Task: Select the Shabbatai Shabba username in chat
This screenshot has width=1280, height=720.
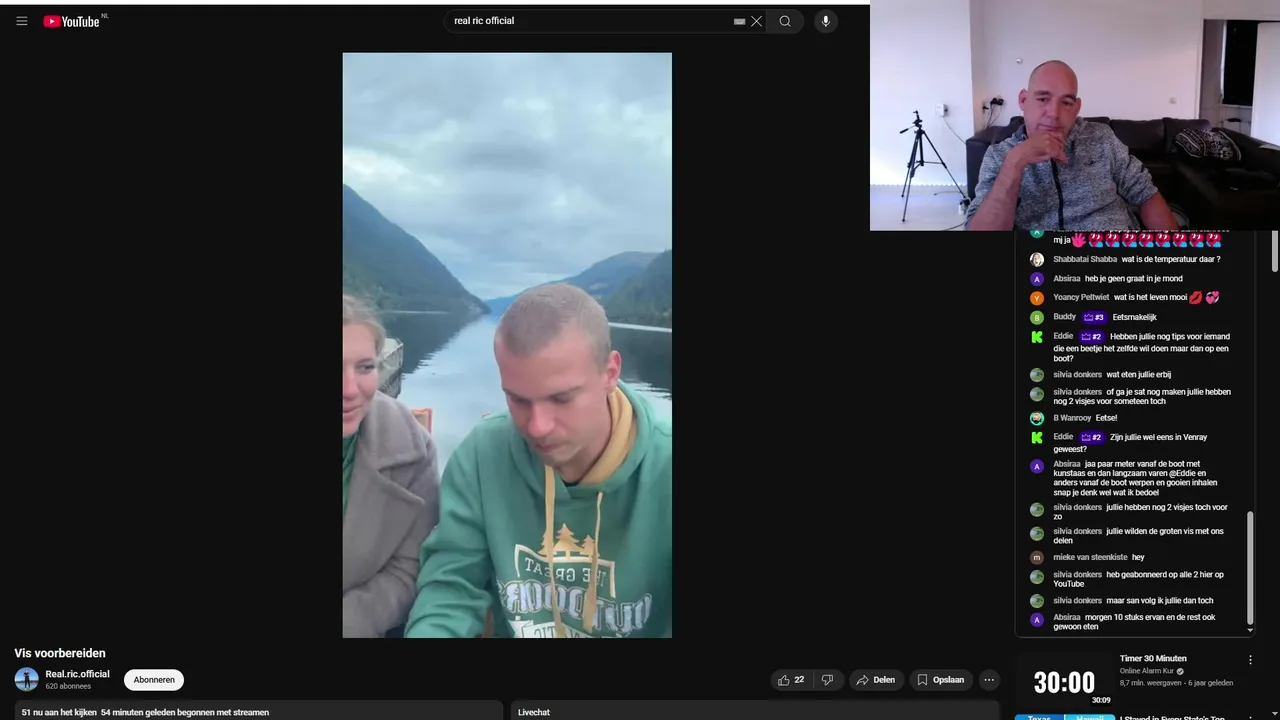Action: coord(1085,259)
